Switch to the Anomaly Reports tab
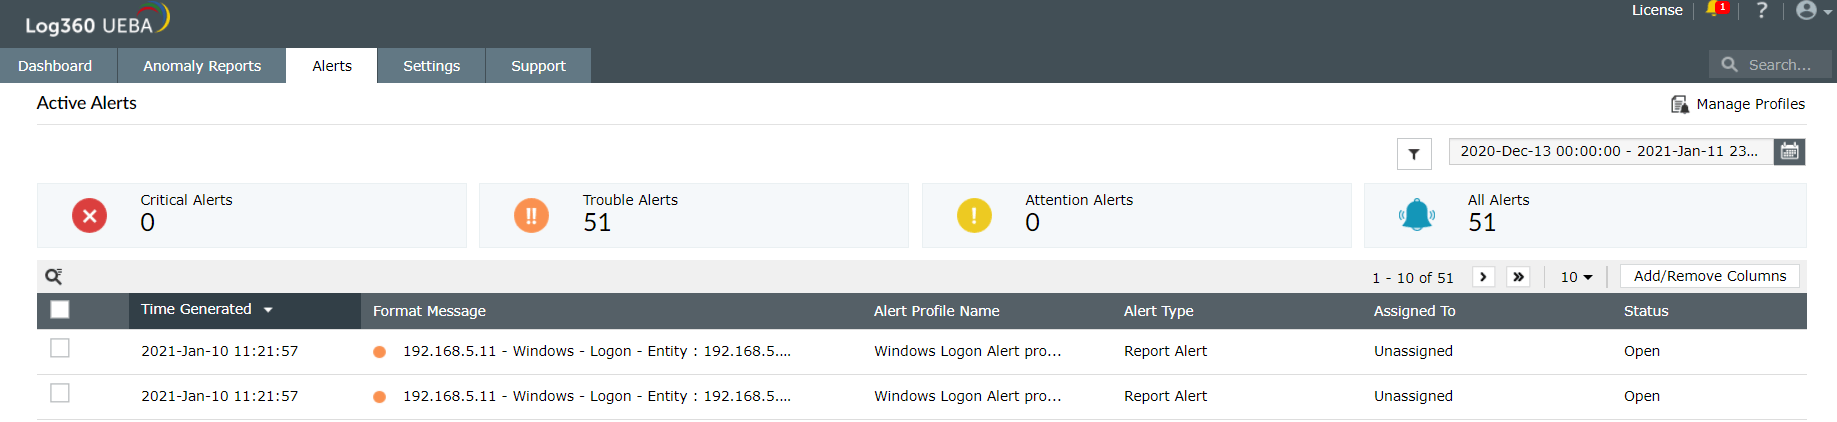 [x=202, y=66]
